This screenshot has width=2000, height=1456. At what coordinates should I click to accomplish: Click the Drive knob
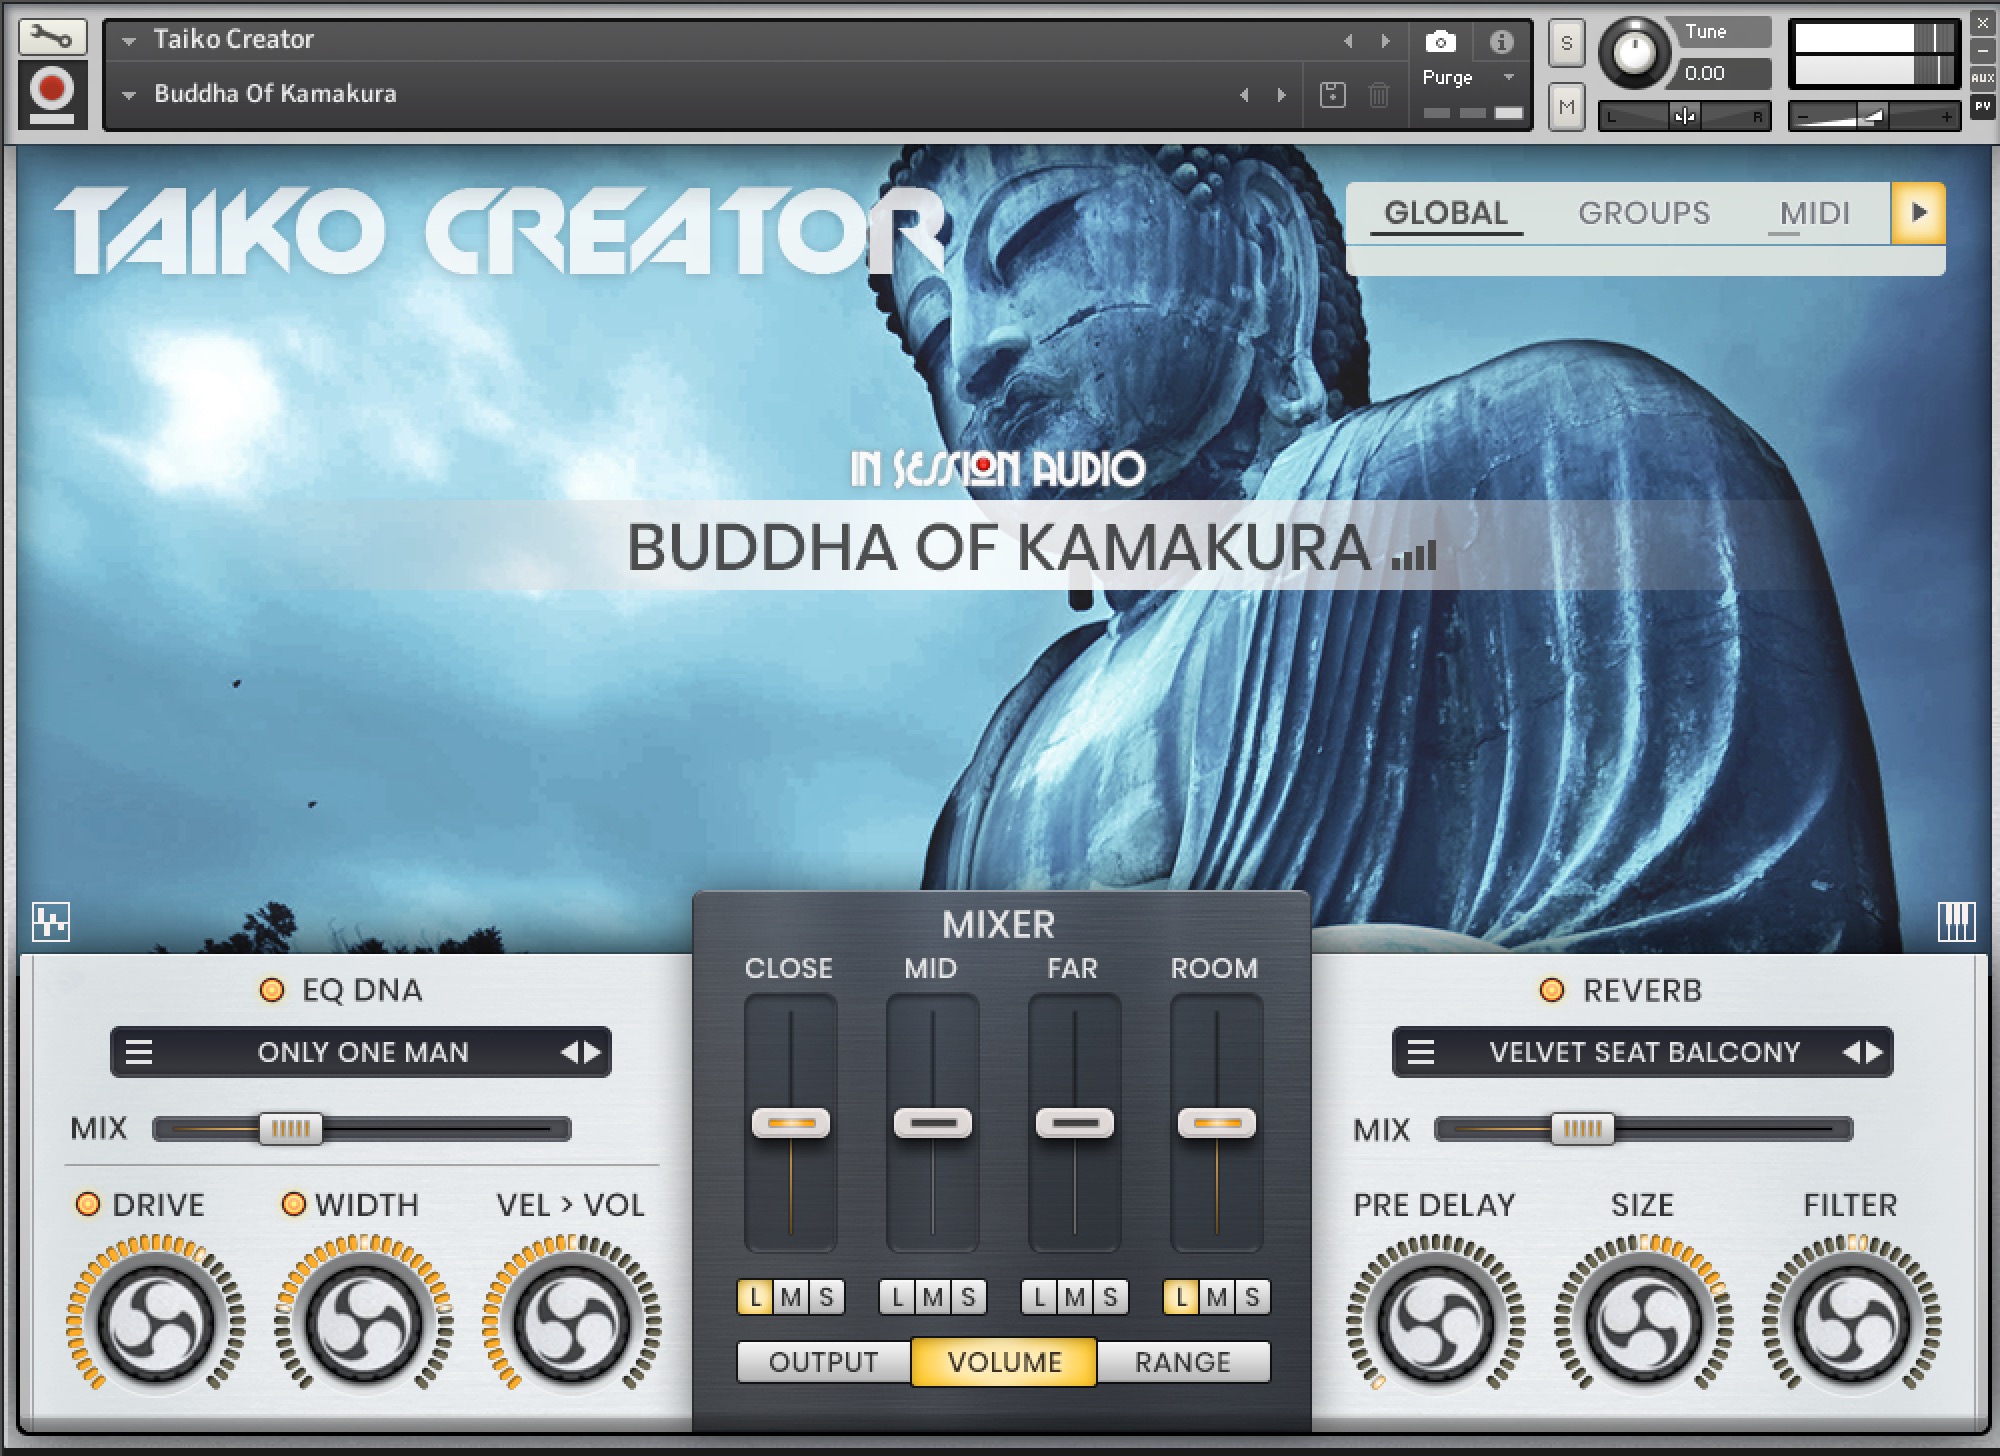pos(156,1322)
